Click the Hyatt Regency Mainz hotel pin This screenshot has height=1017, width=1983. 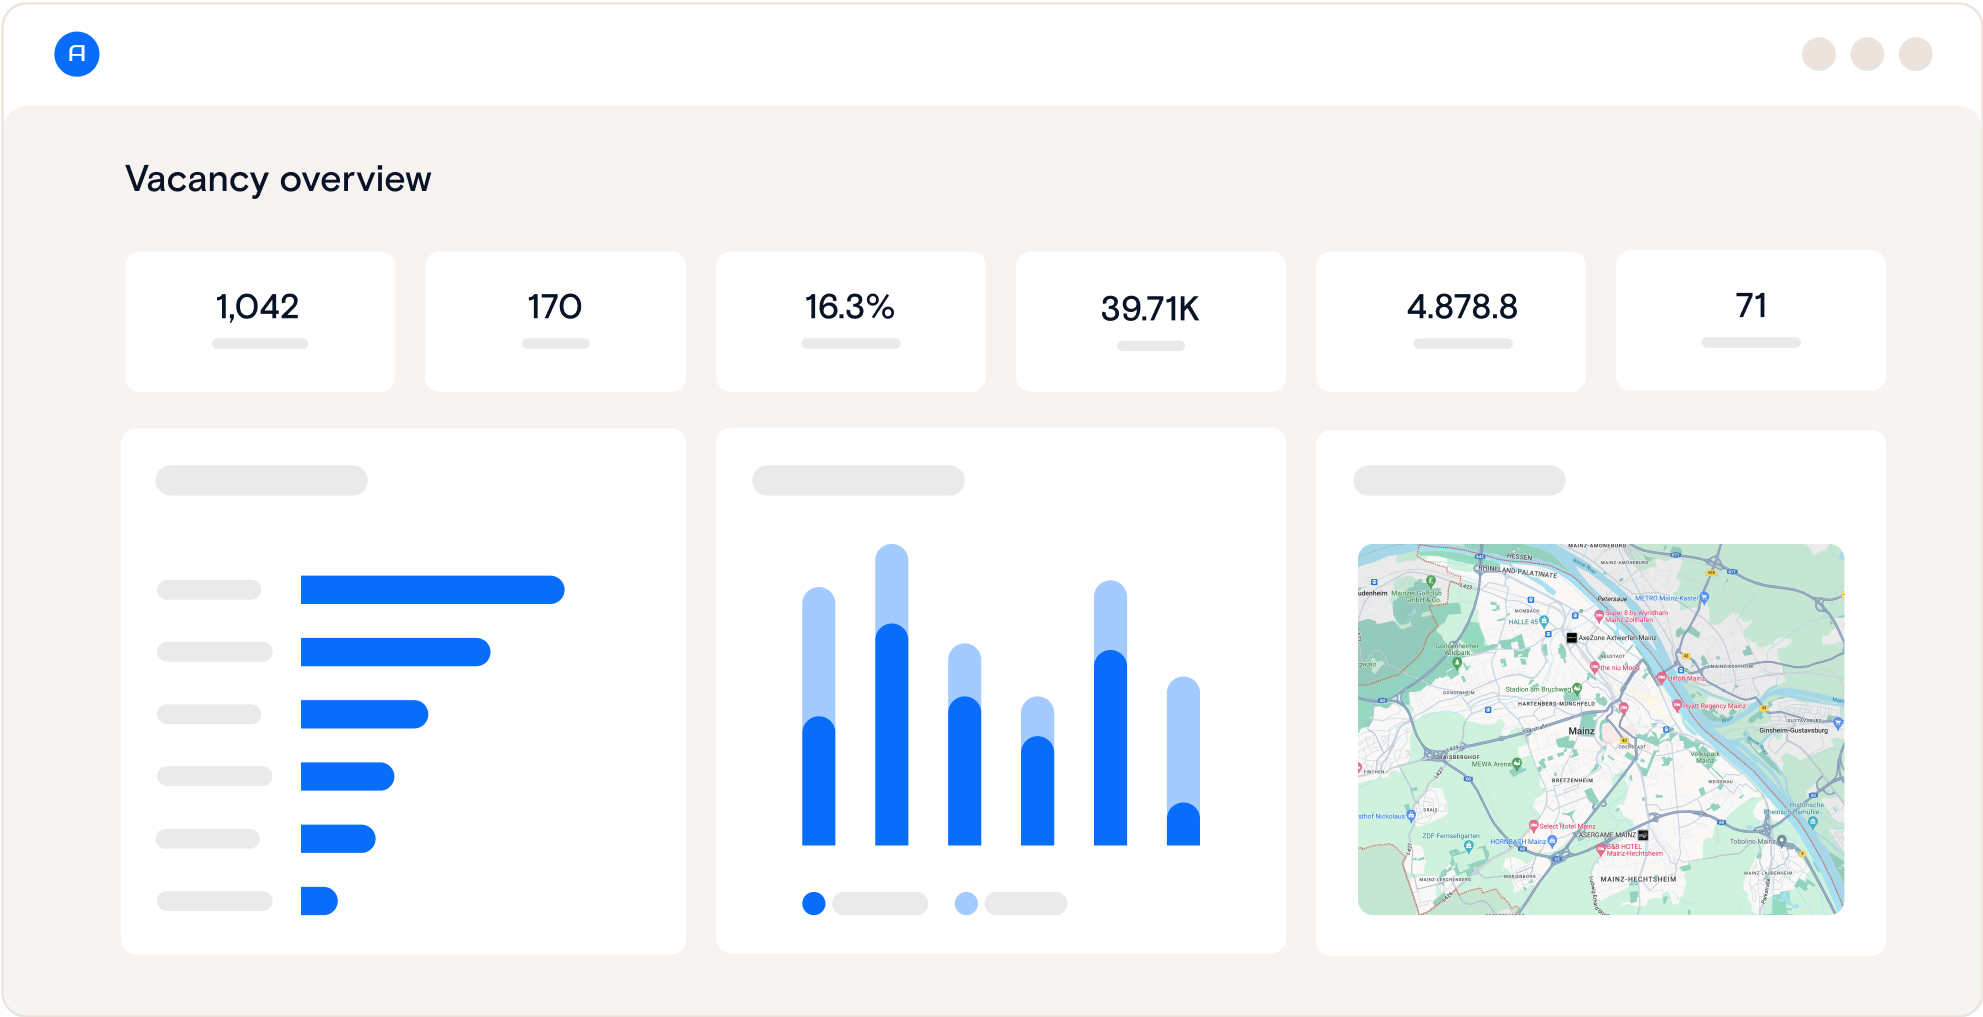(1677, 707)
